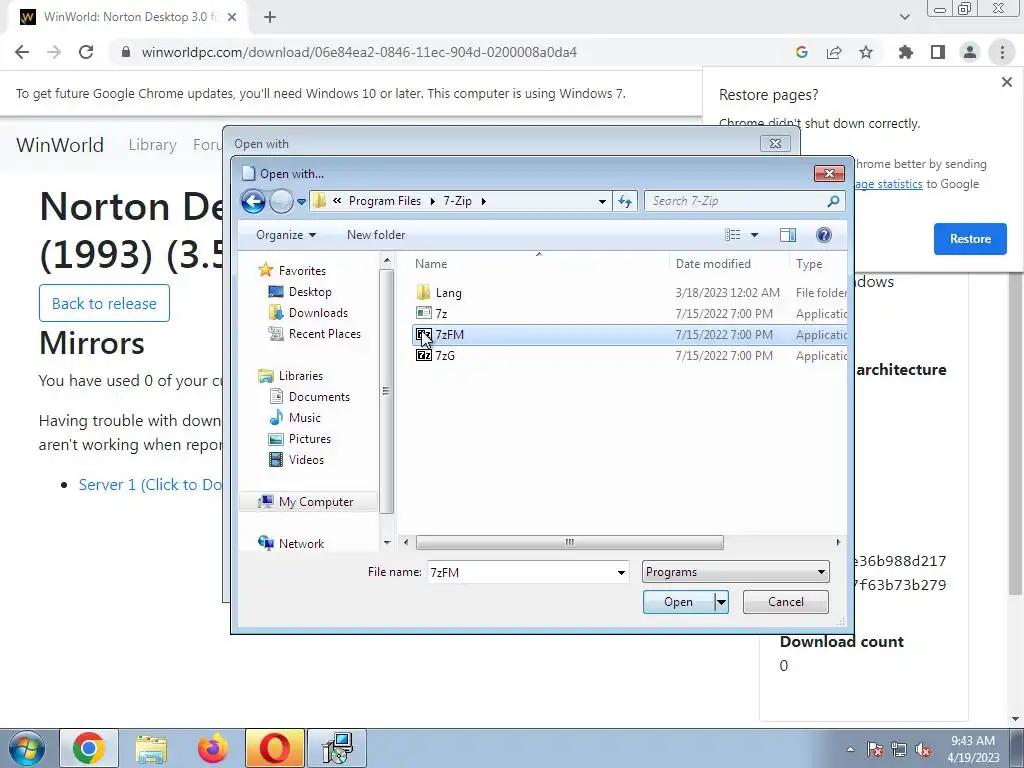
Task: Bookmark this page with the star icon
Action: 866,52
